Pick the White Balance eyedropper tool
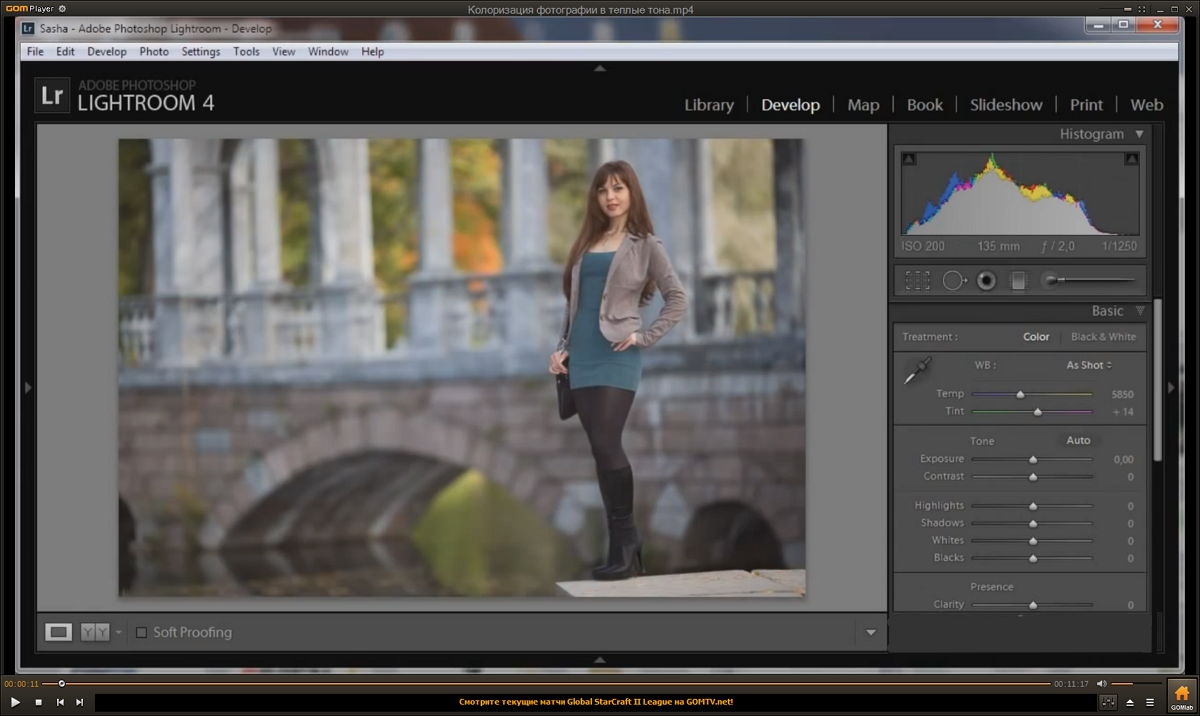The image size is (1200, 716). coord(917,371)
